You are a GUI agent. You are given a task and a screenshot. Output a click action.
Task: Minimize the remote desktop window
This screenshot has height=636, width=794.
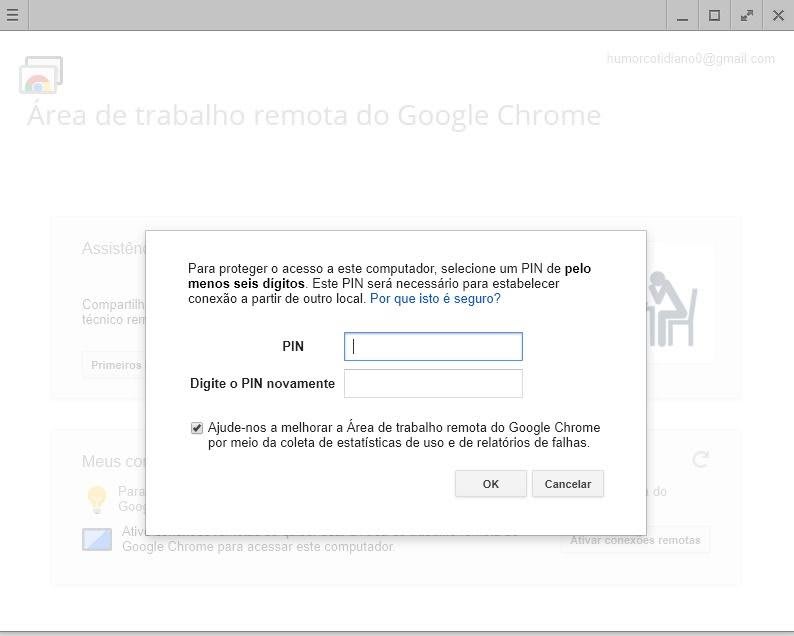click(x=682, y=15)
